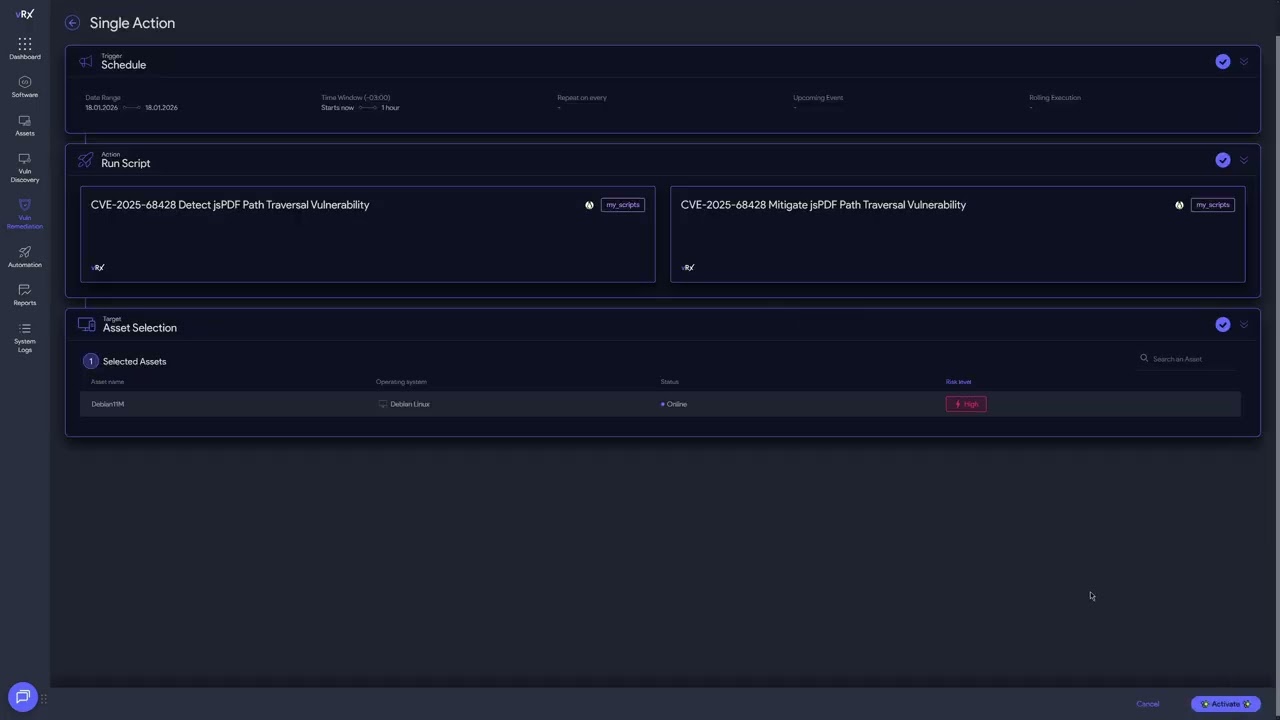Open the chat support bubble
This screenshot has width=1280, height=720.
tap(23, 697)
